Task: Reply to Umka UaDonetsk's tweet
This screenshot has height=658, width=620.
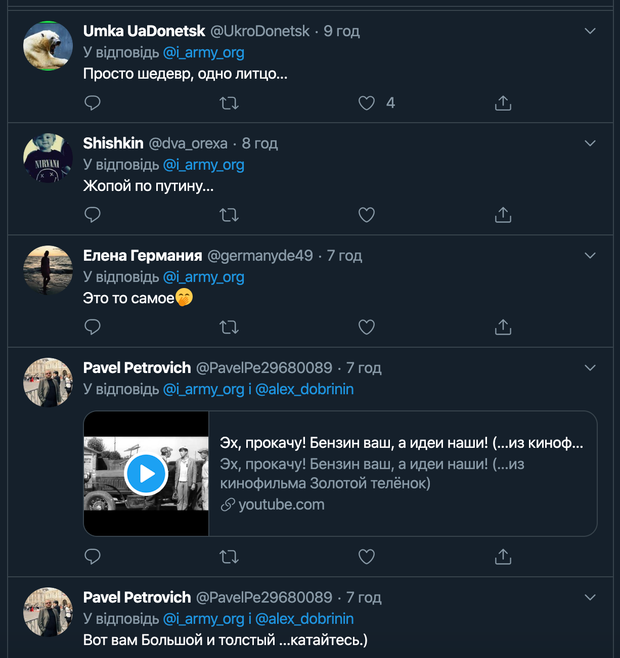Action: click(92, 103)
